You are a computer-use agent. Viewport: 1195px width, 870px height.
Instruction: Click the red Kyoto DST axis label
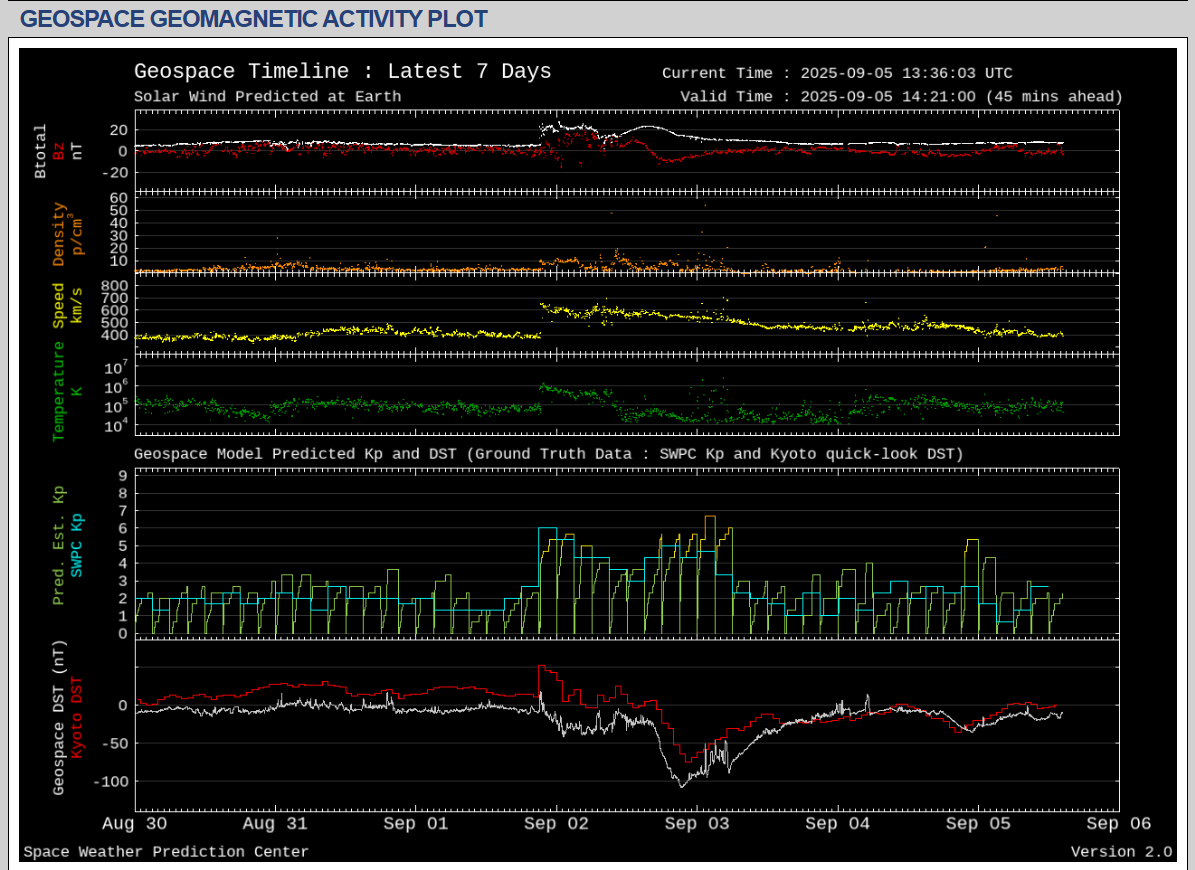77,718
